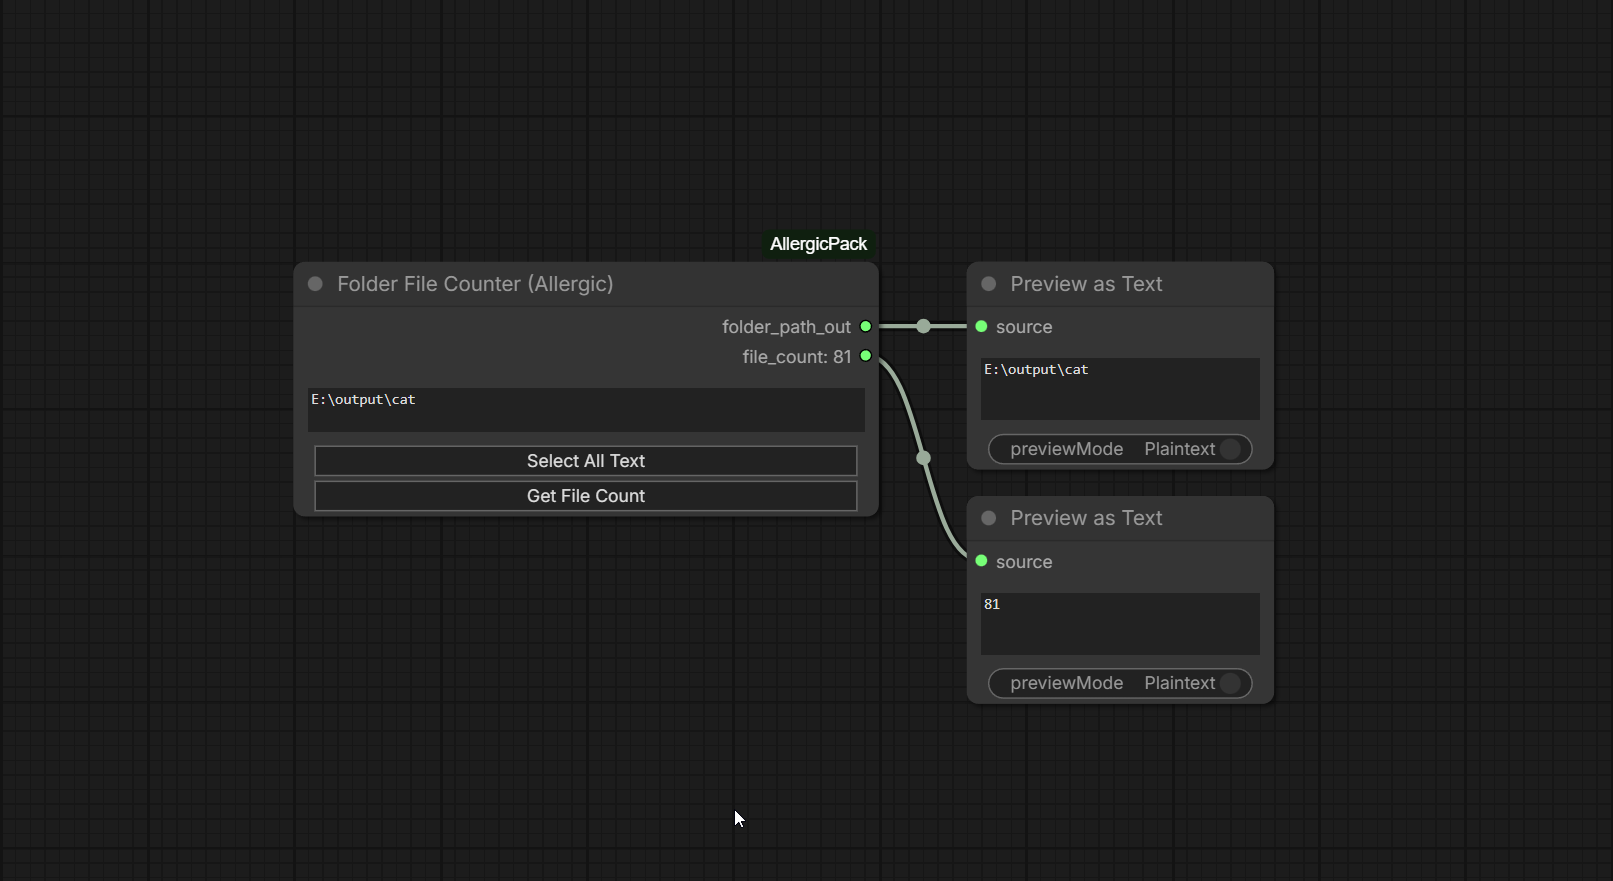This screenshot has height=881, width=1613.
Task: Click the source input socket on upper preview node
Action: click(x=981, y=326)
